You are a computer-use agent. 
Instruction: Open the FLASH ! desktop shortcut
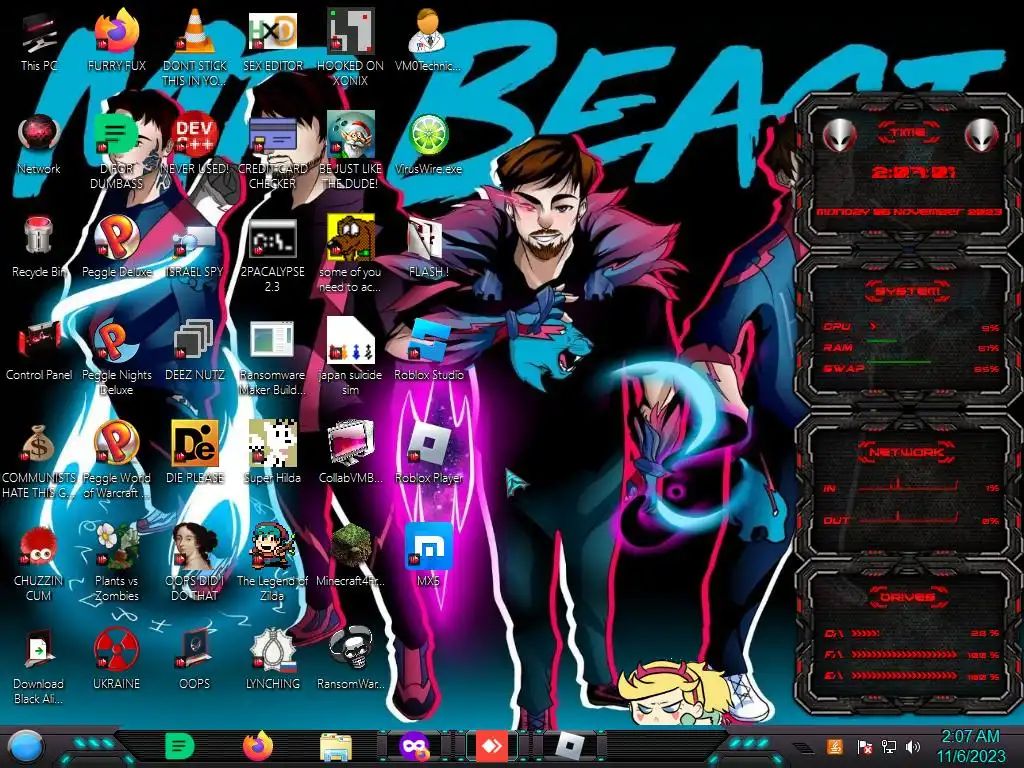click(x=426, y=238)
